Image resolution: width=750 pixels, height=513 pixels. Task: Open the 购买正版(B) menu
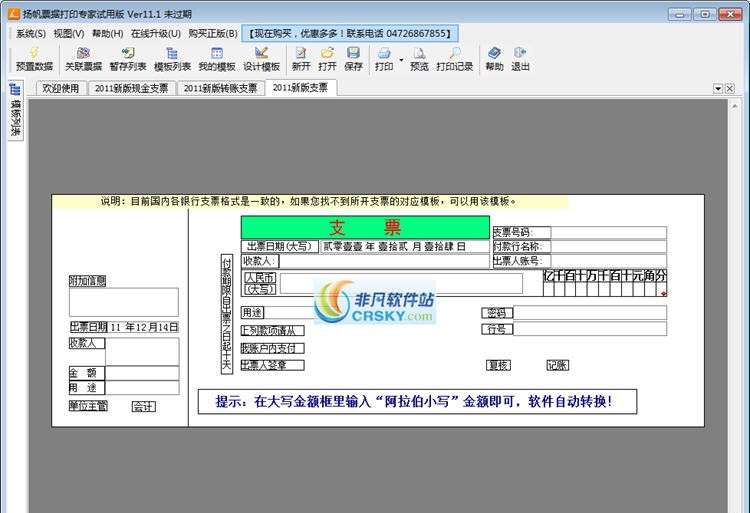pos(213,33)
